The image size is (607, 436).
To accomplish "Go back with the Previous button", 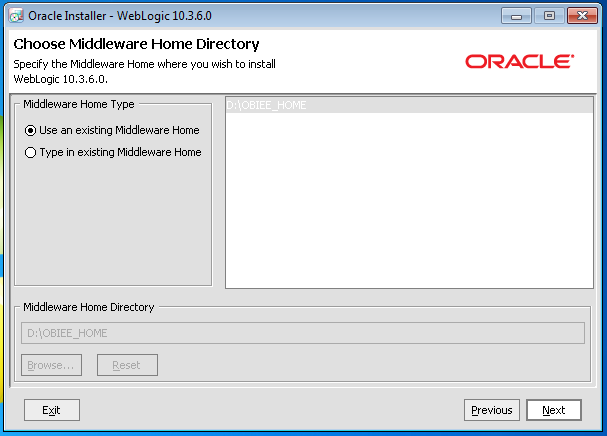I will point(492,410).
